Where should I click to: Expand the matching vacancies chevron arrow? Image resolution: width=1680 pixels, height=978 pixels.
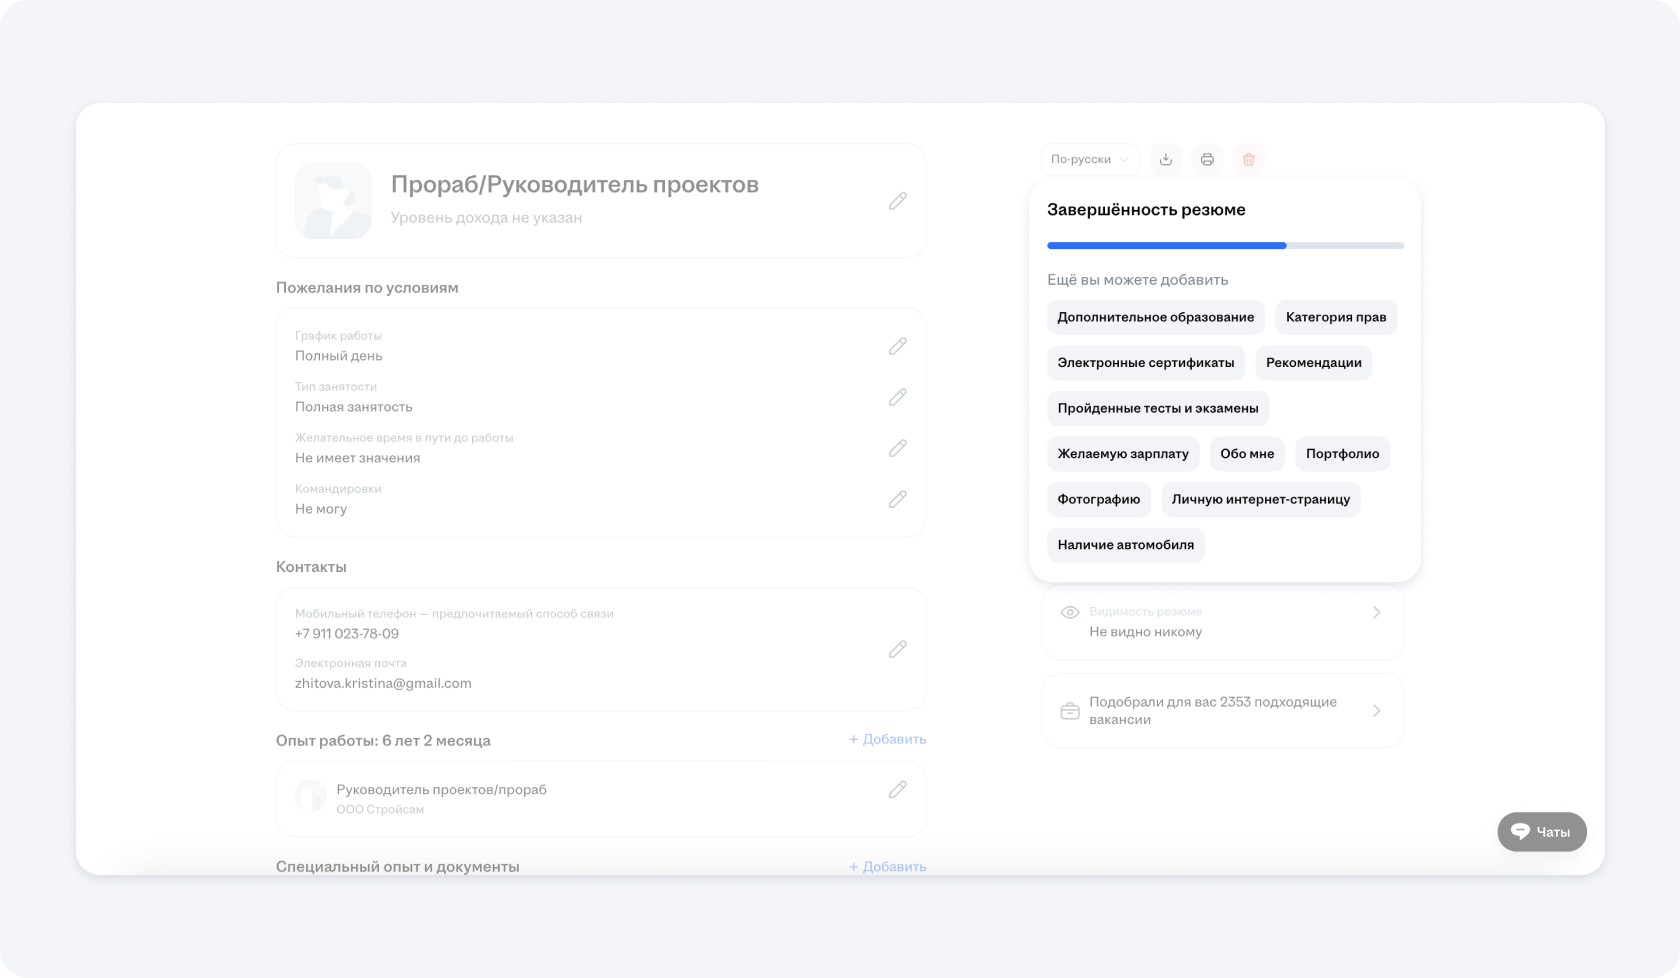point(1377,711)
